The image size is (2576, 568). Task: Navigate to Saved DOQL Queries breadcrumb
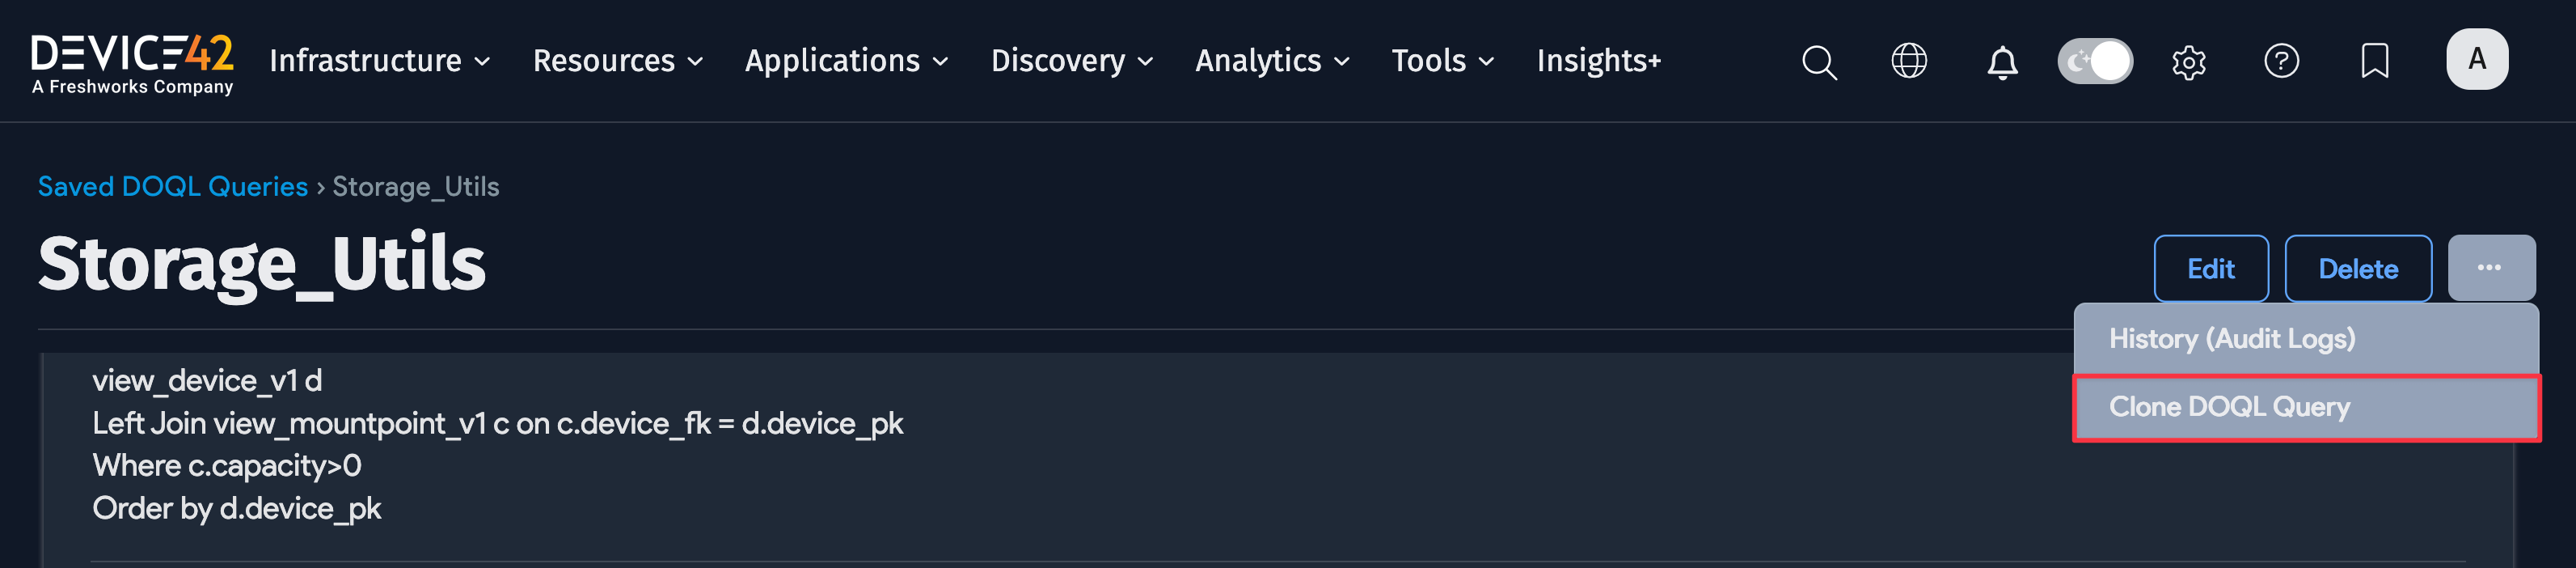point(172,186)
